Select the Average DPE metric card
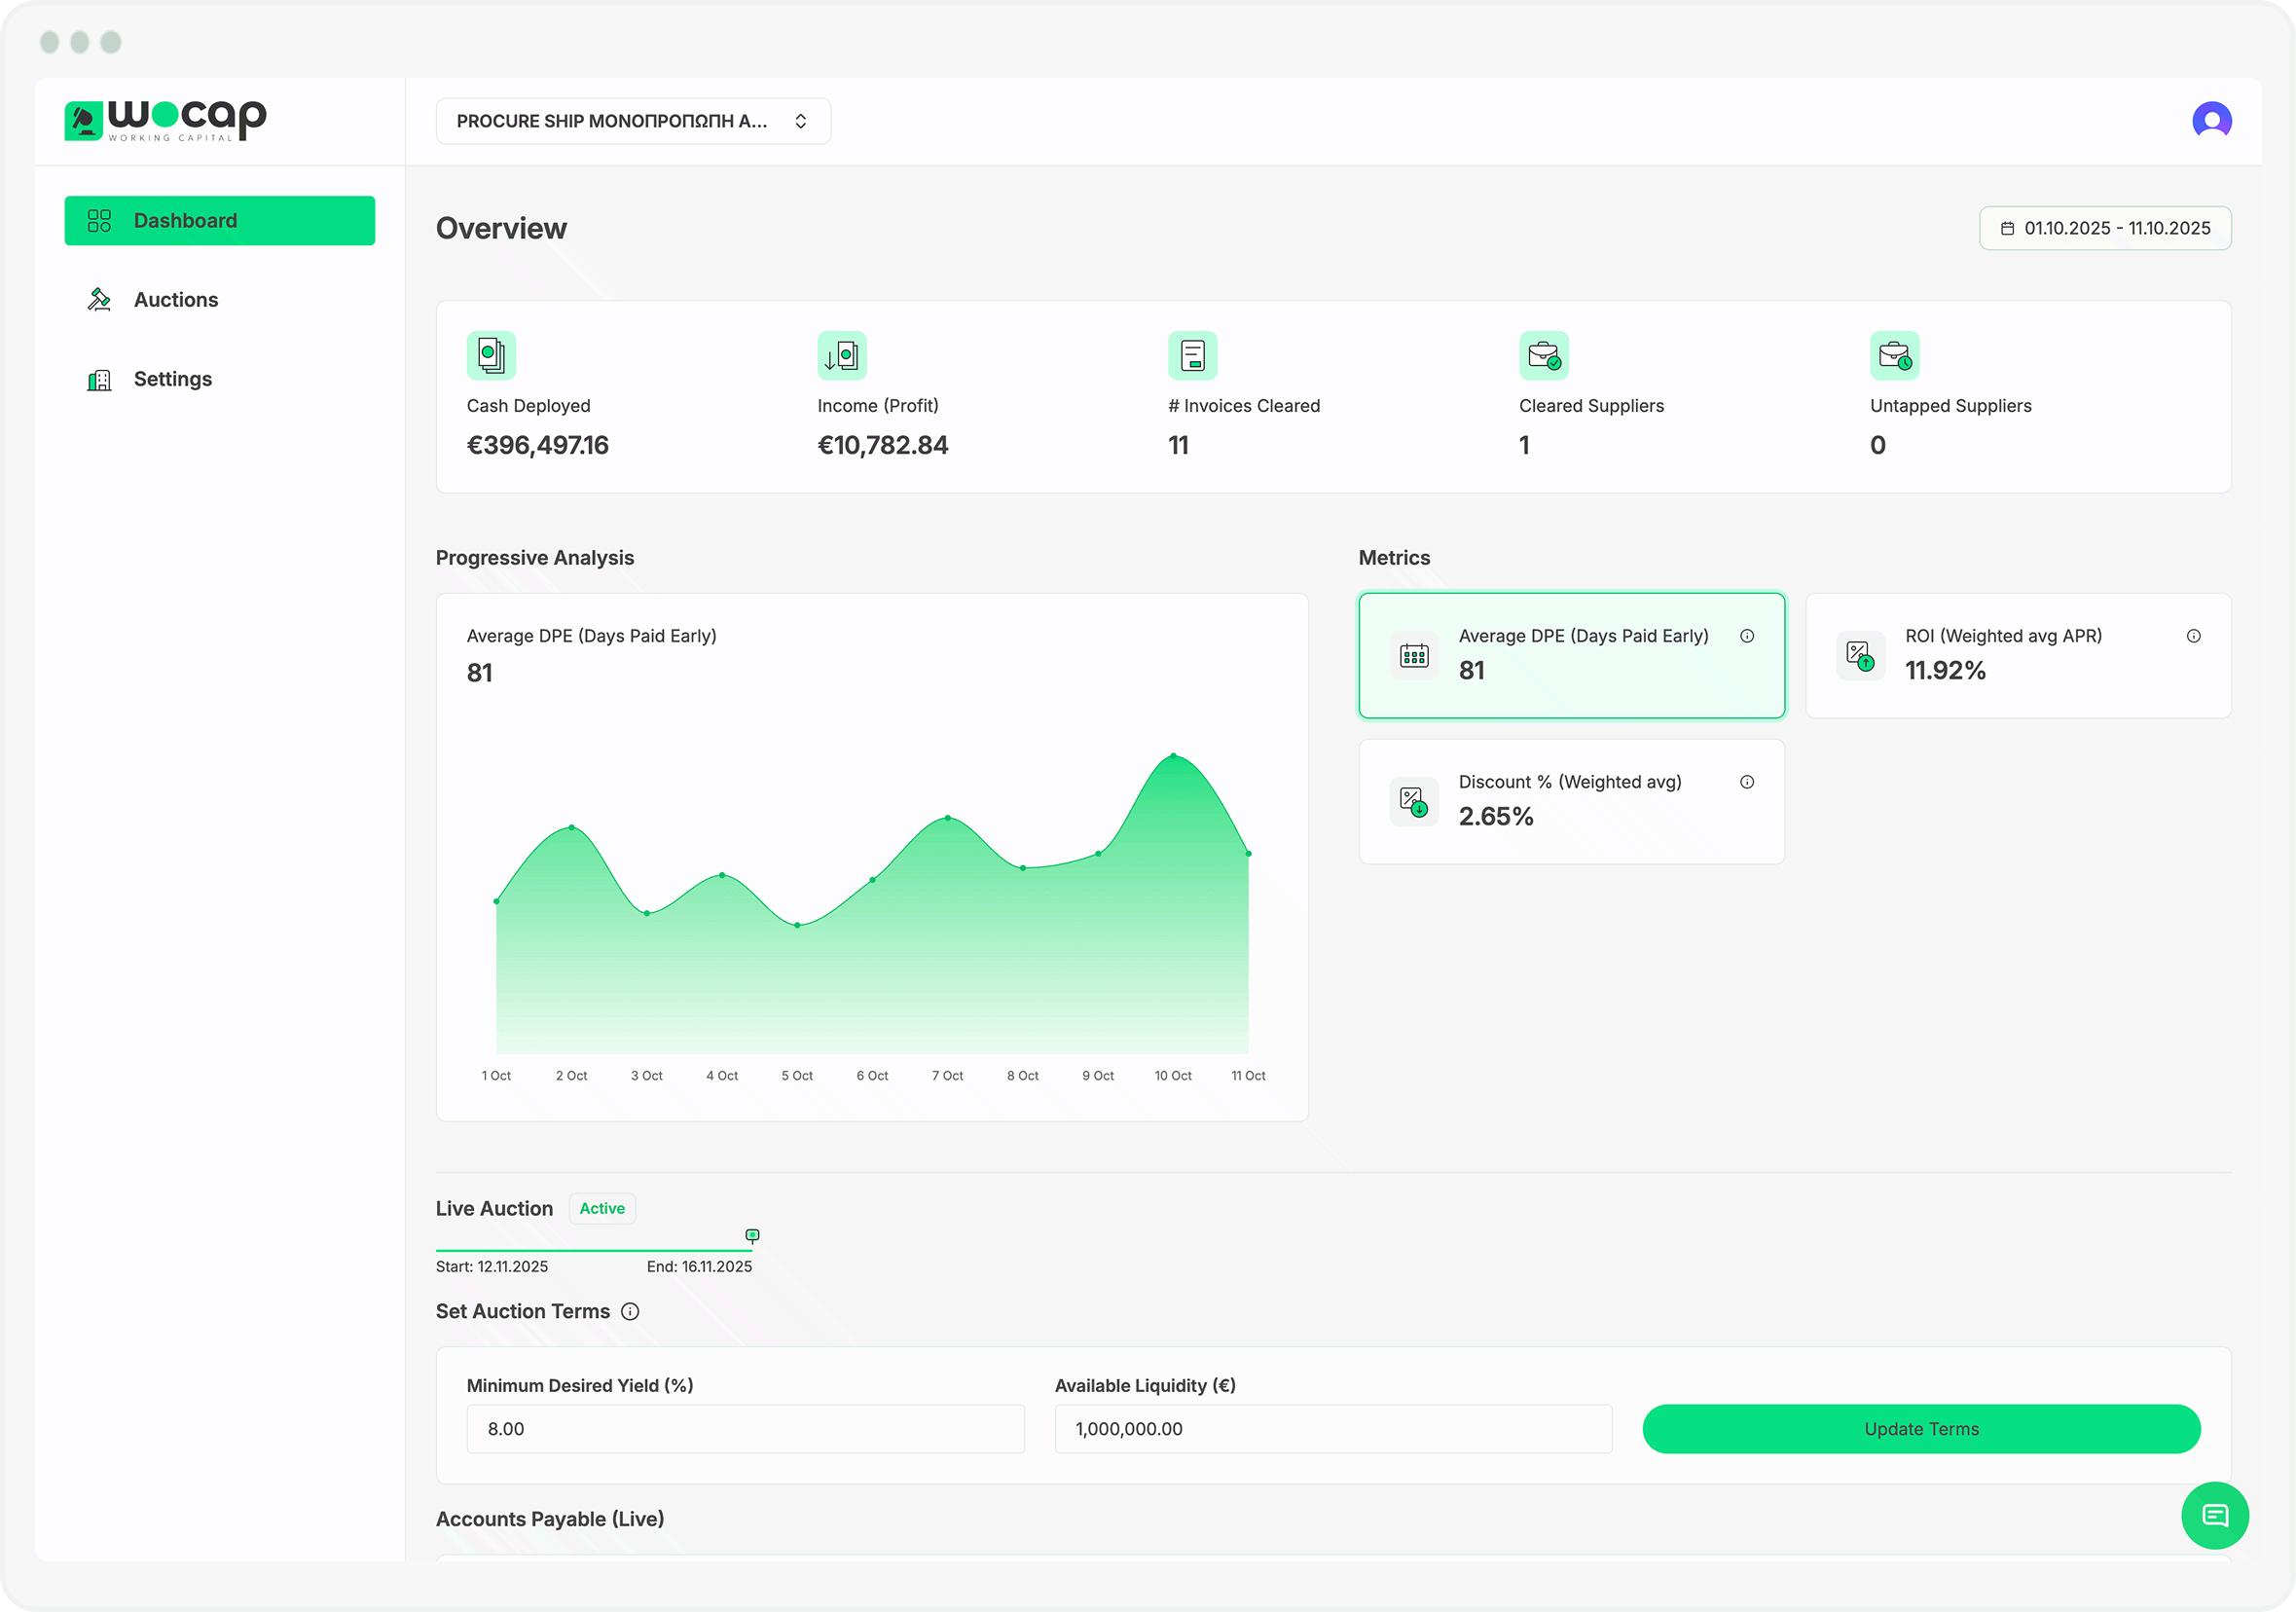 [1570, 656]
